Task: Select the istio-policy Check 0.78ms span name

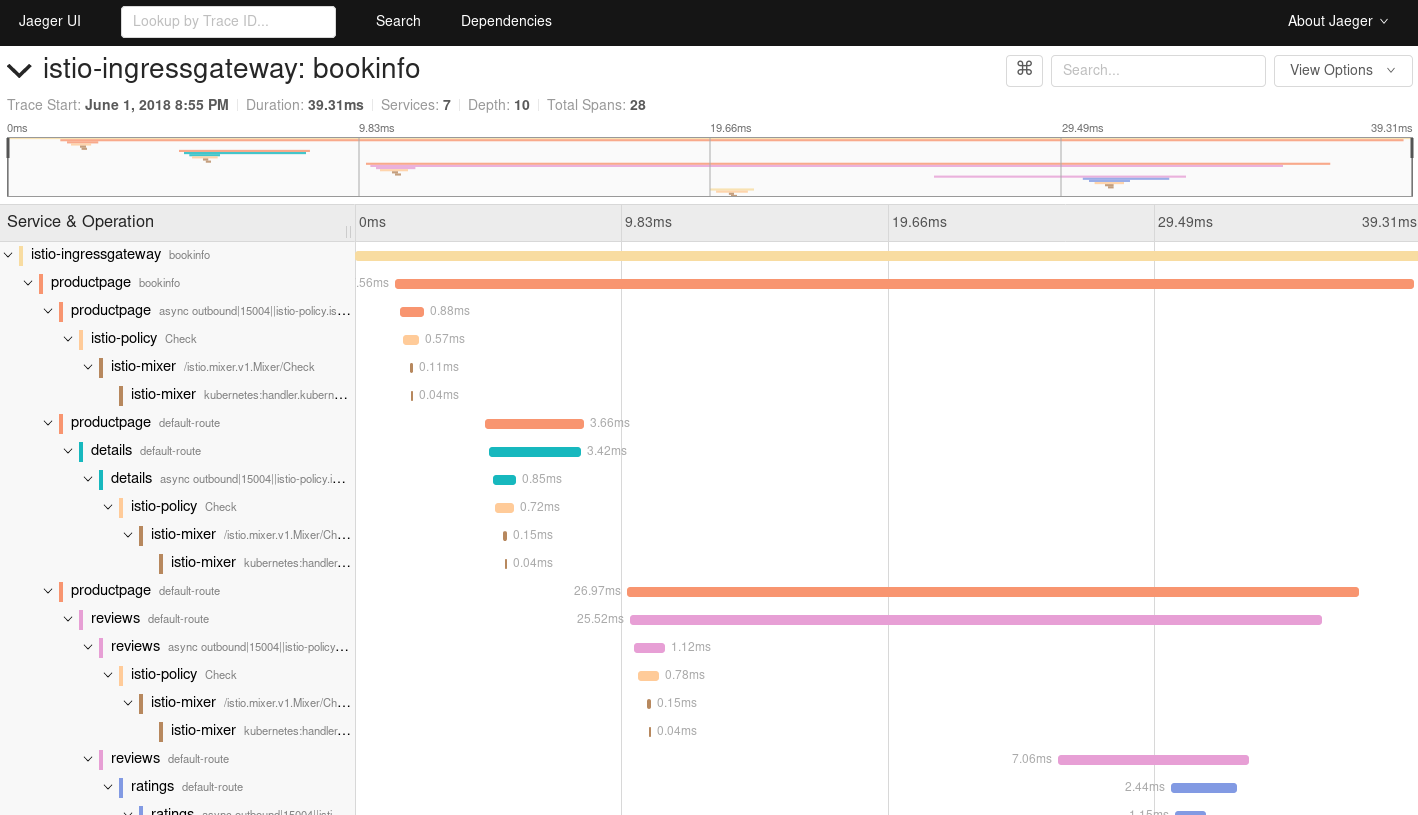Action: [x=164, y=675]
